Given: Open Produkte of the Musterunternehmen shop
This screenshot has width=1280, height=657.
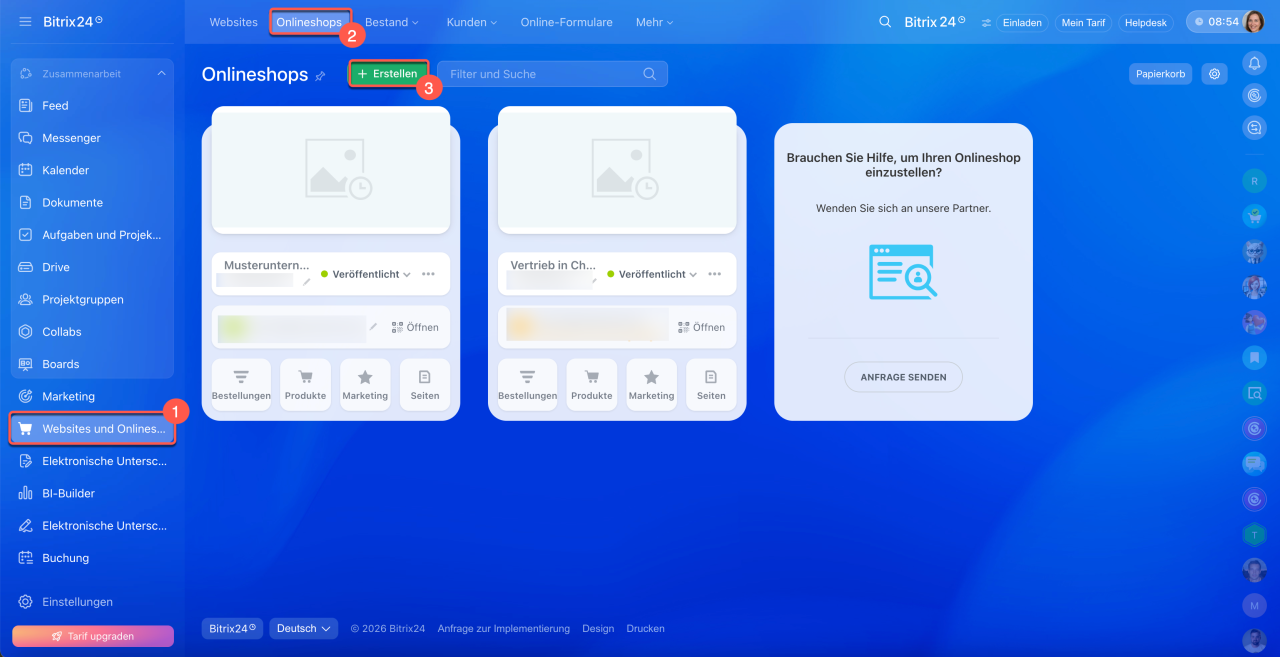Looking at the screenshot, I should pos(305,384).
